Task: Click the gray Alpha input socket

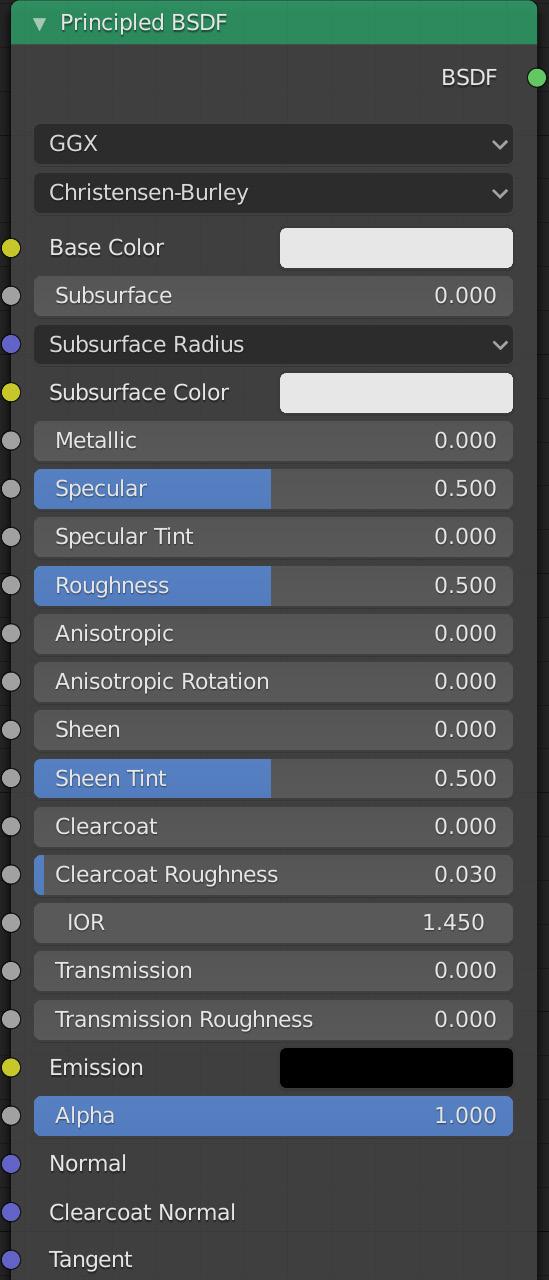Action: 11,1116
